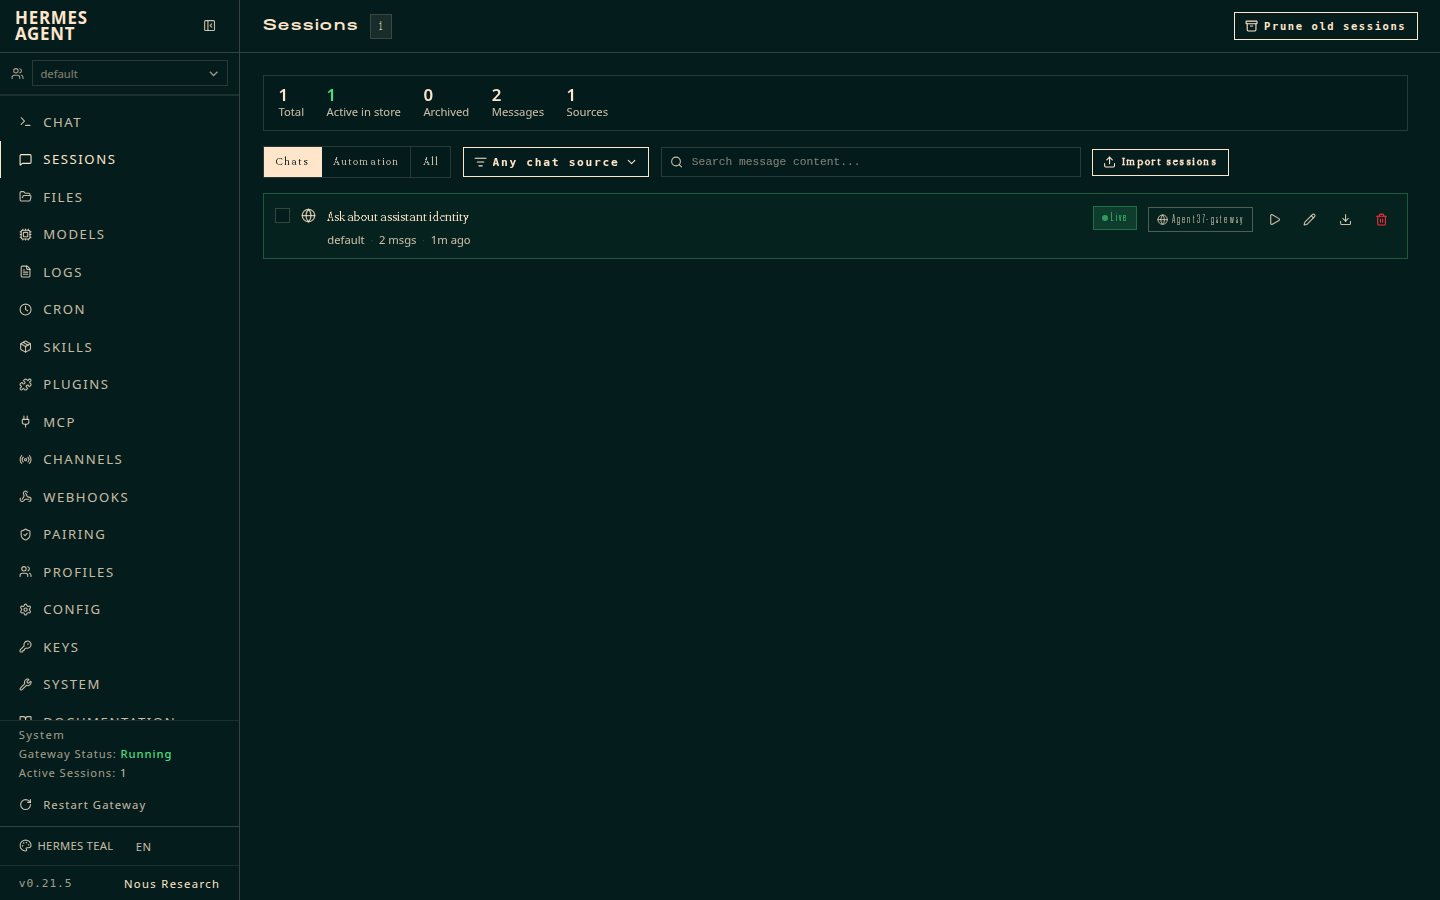Click the Agent37-gateway source badge
This screenshot has width=1440, height=900.
tap(1200, 219)
